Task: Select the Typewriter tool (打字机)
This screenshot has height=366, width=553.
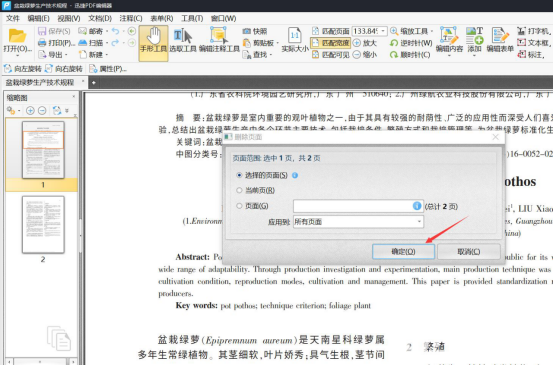Action: tap(534, 31)
